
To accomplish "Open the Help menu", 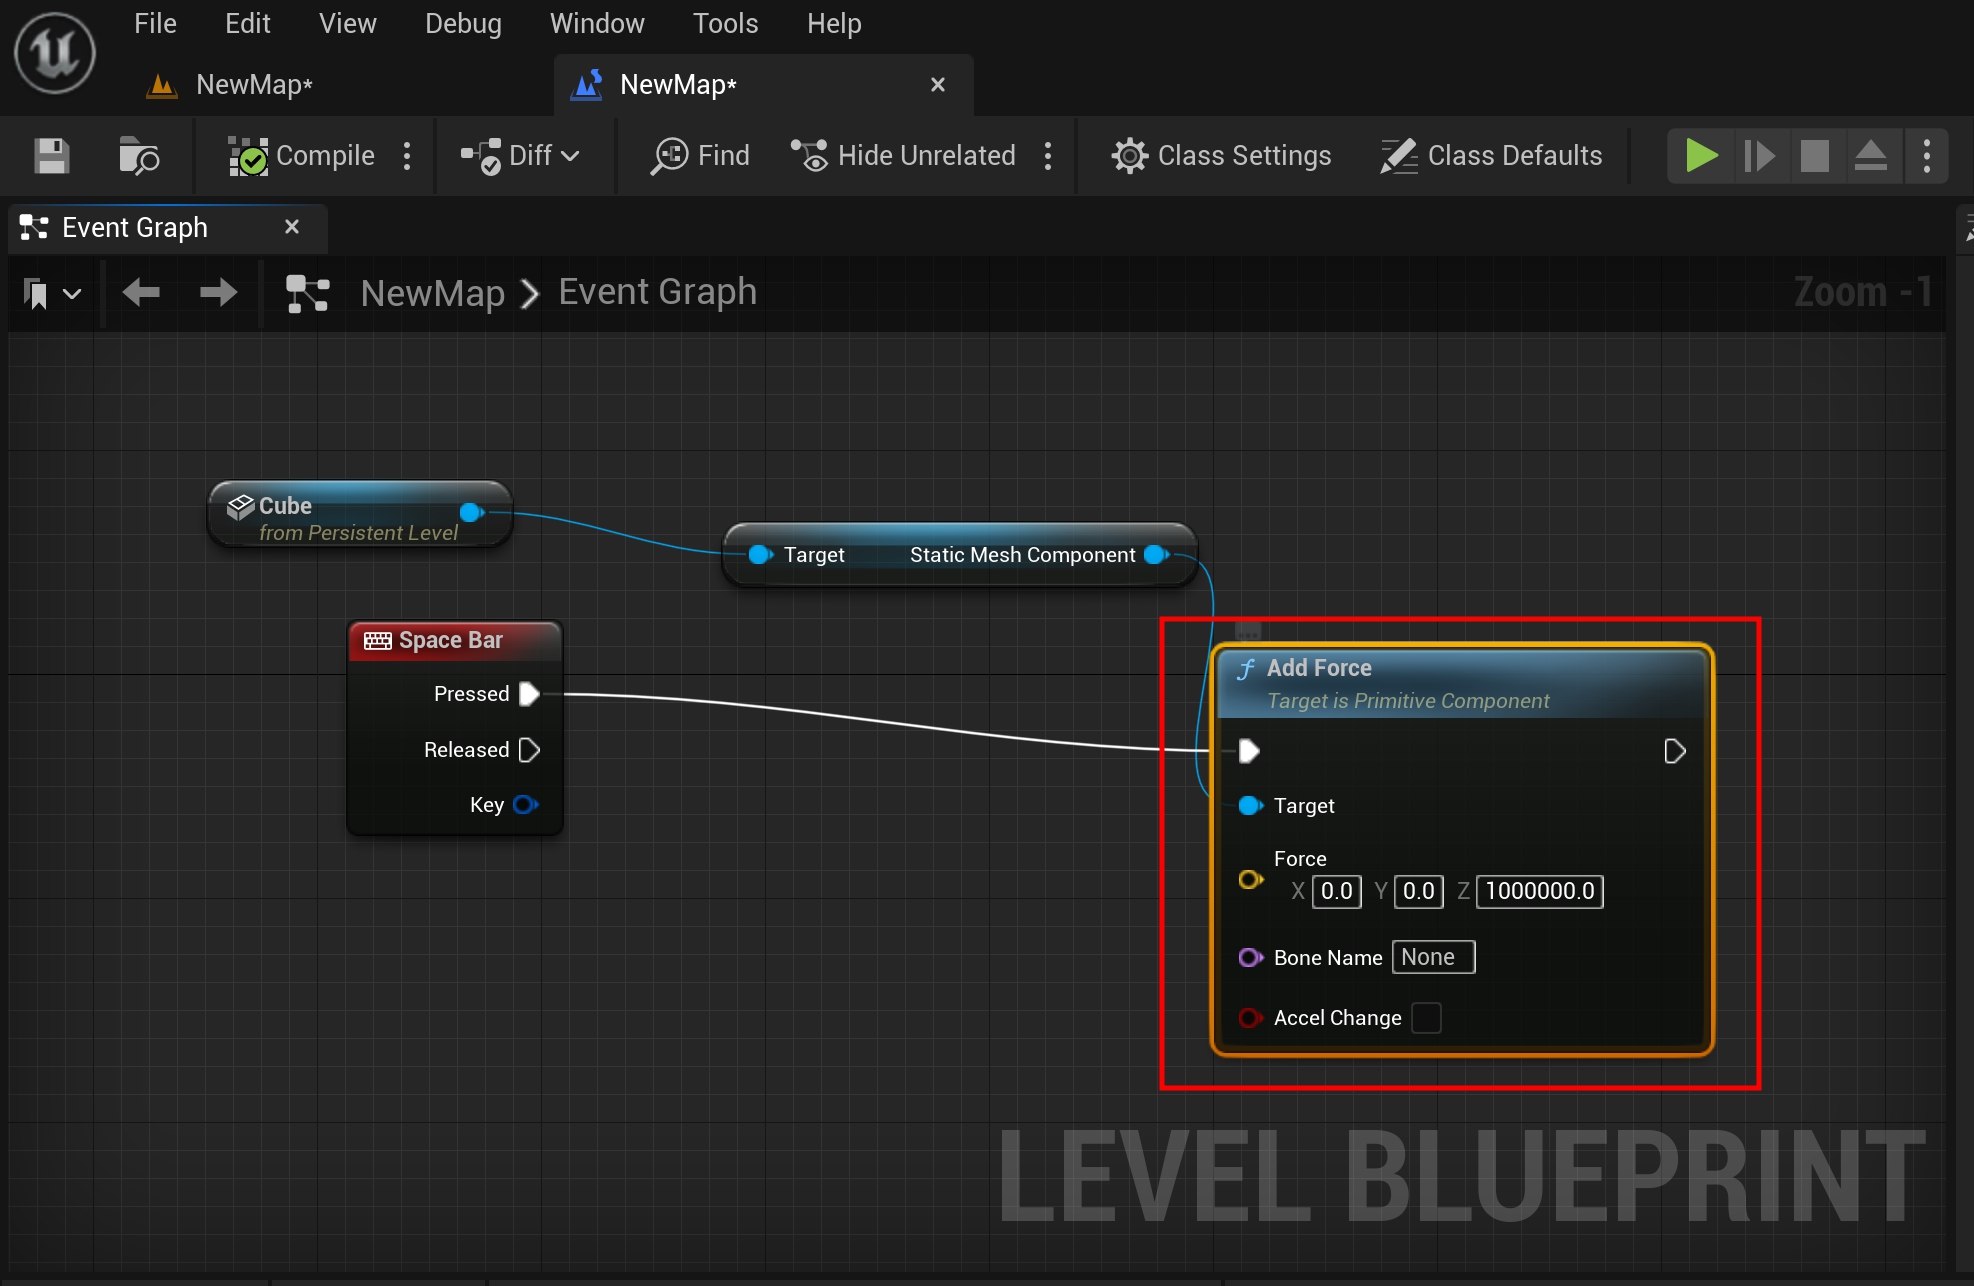I will [834, 23].
